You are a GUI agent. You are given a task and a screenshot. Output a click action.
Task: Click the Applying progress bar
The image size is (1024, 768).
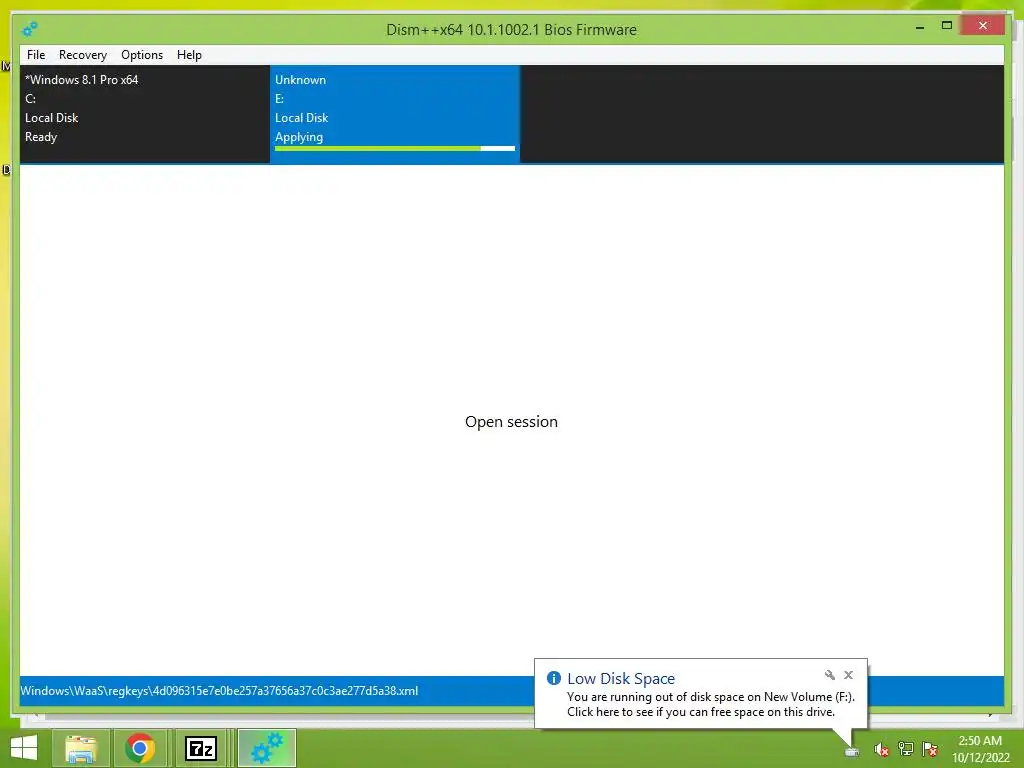(x=394, y=148)
